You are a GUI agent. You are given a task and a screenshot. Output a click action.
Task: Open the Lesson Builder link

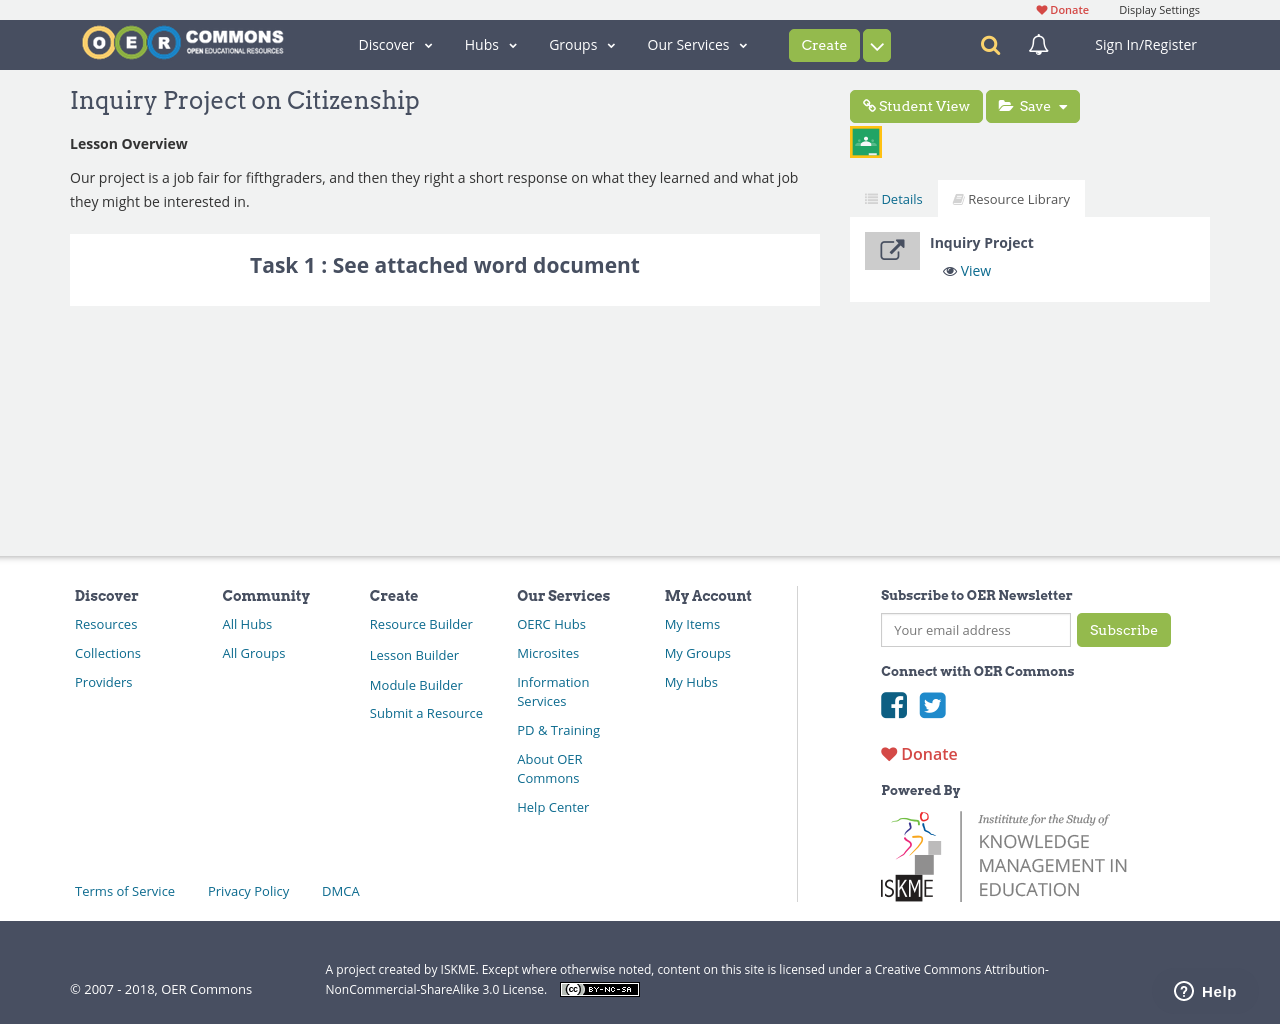[x=414, y=654]
